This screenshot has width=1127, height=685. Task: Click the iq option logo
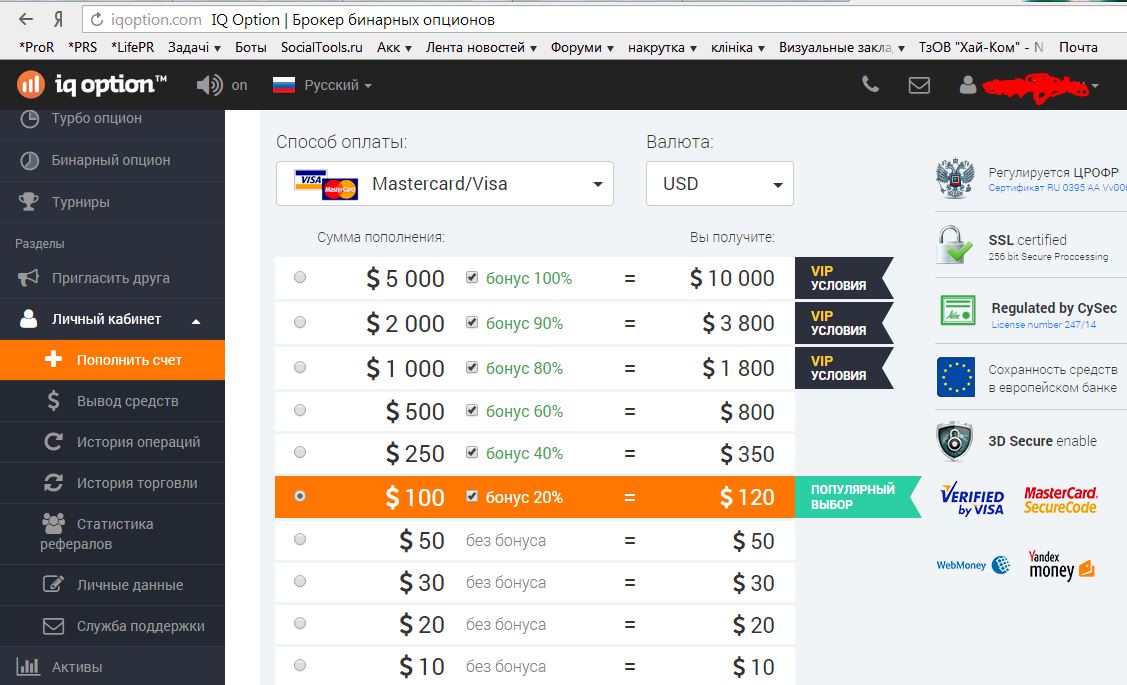[x=92, y=85]
